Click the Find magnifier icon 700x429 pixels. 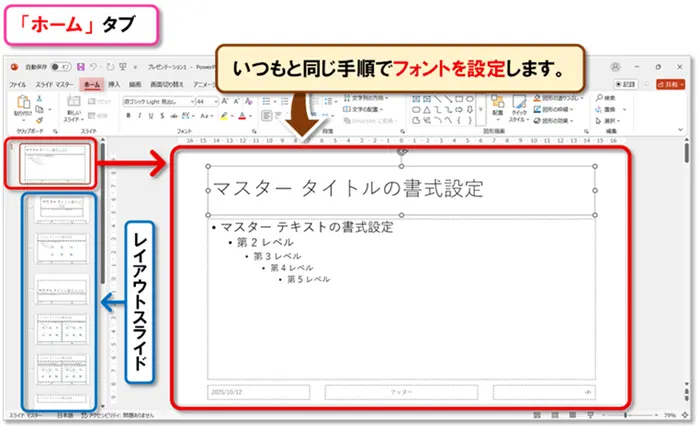(600, 97)
